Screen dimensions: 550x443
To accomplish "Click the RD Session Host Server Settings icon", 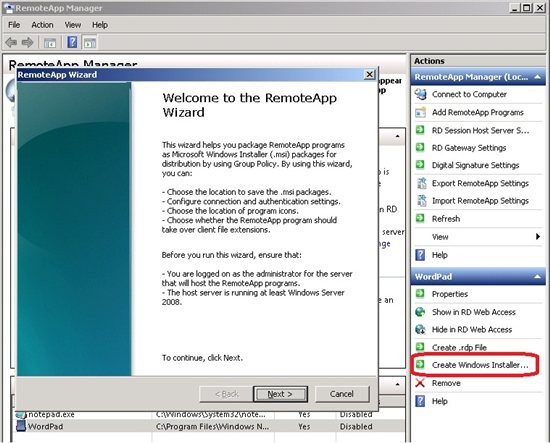I will [420, 130].
